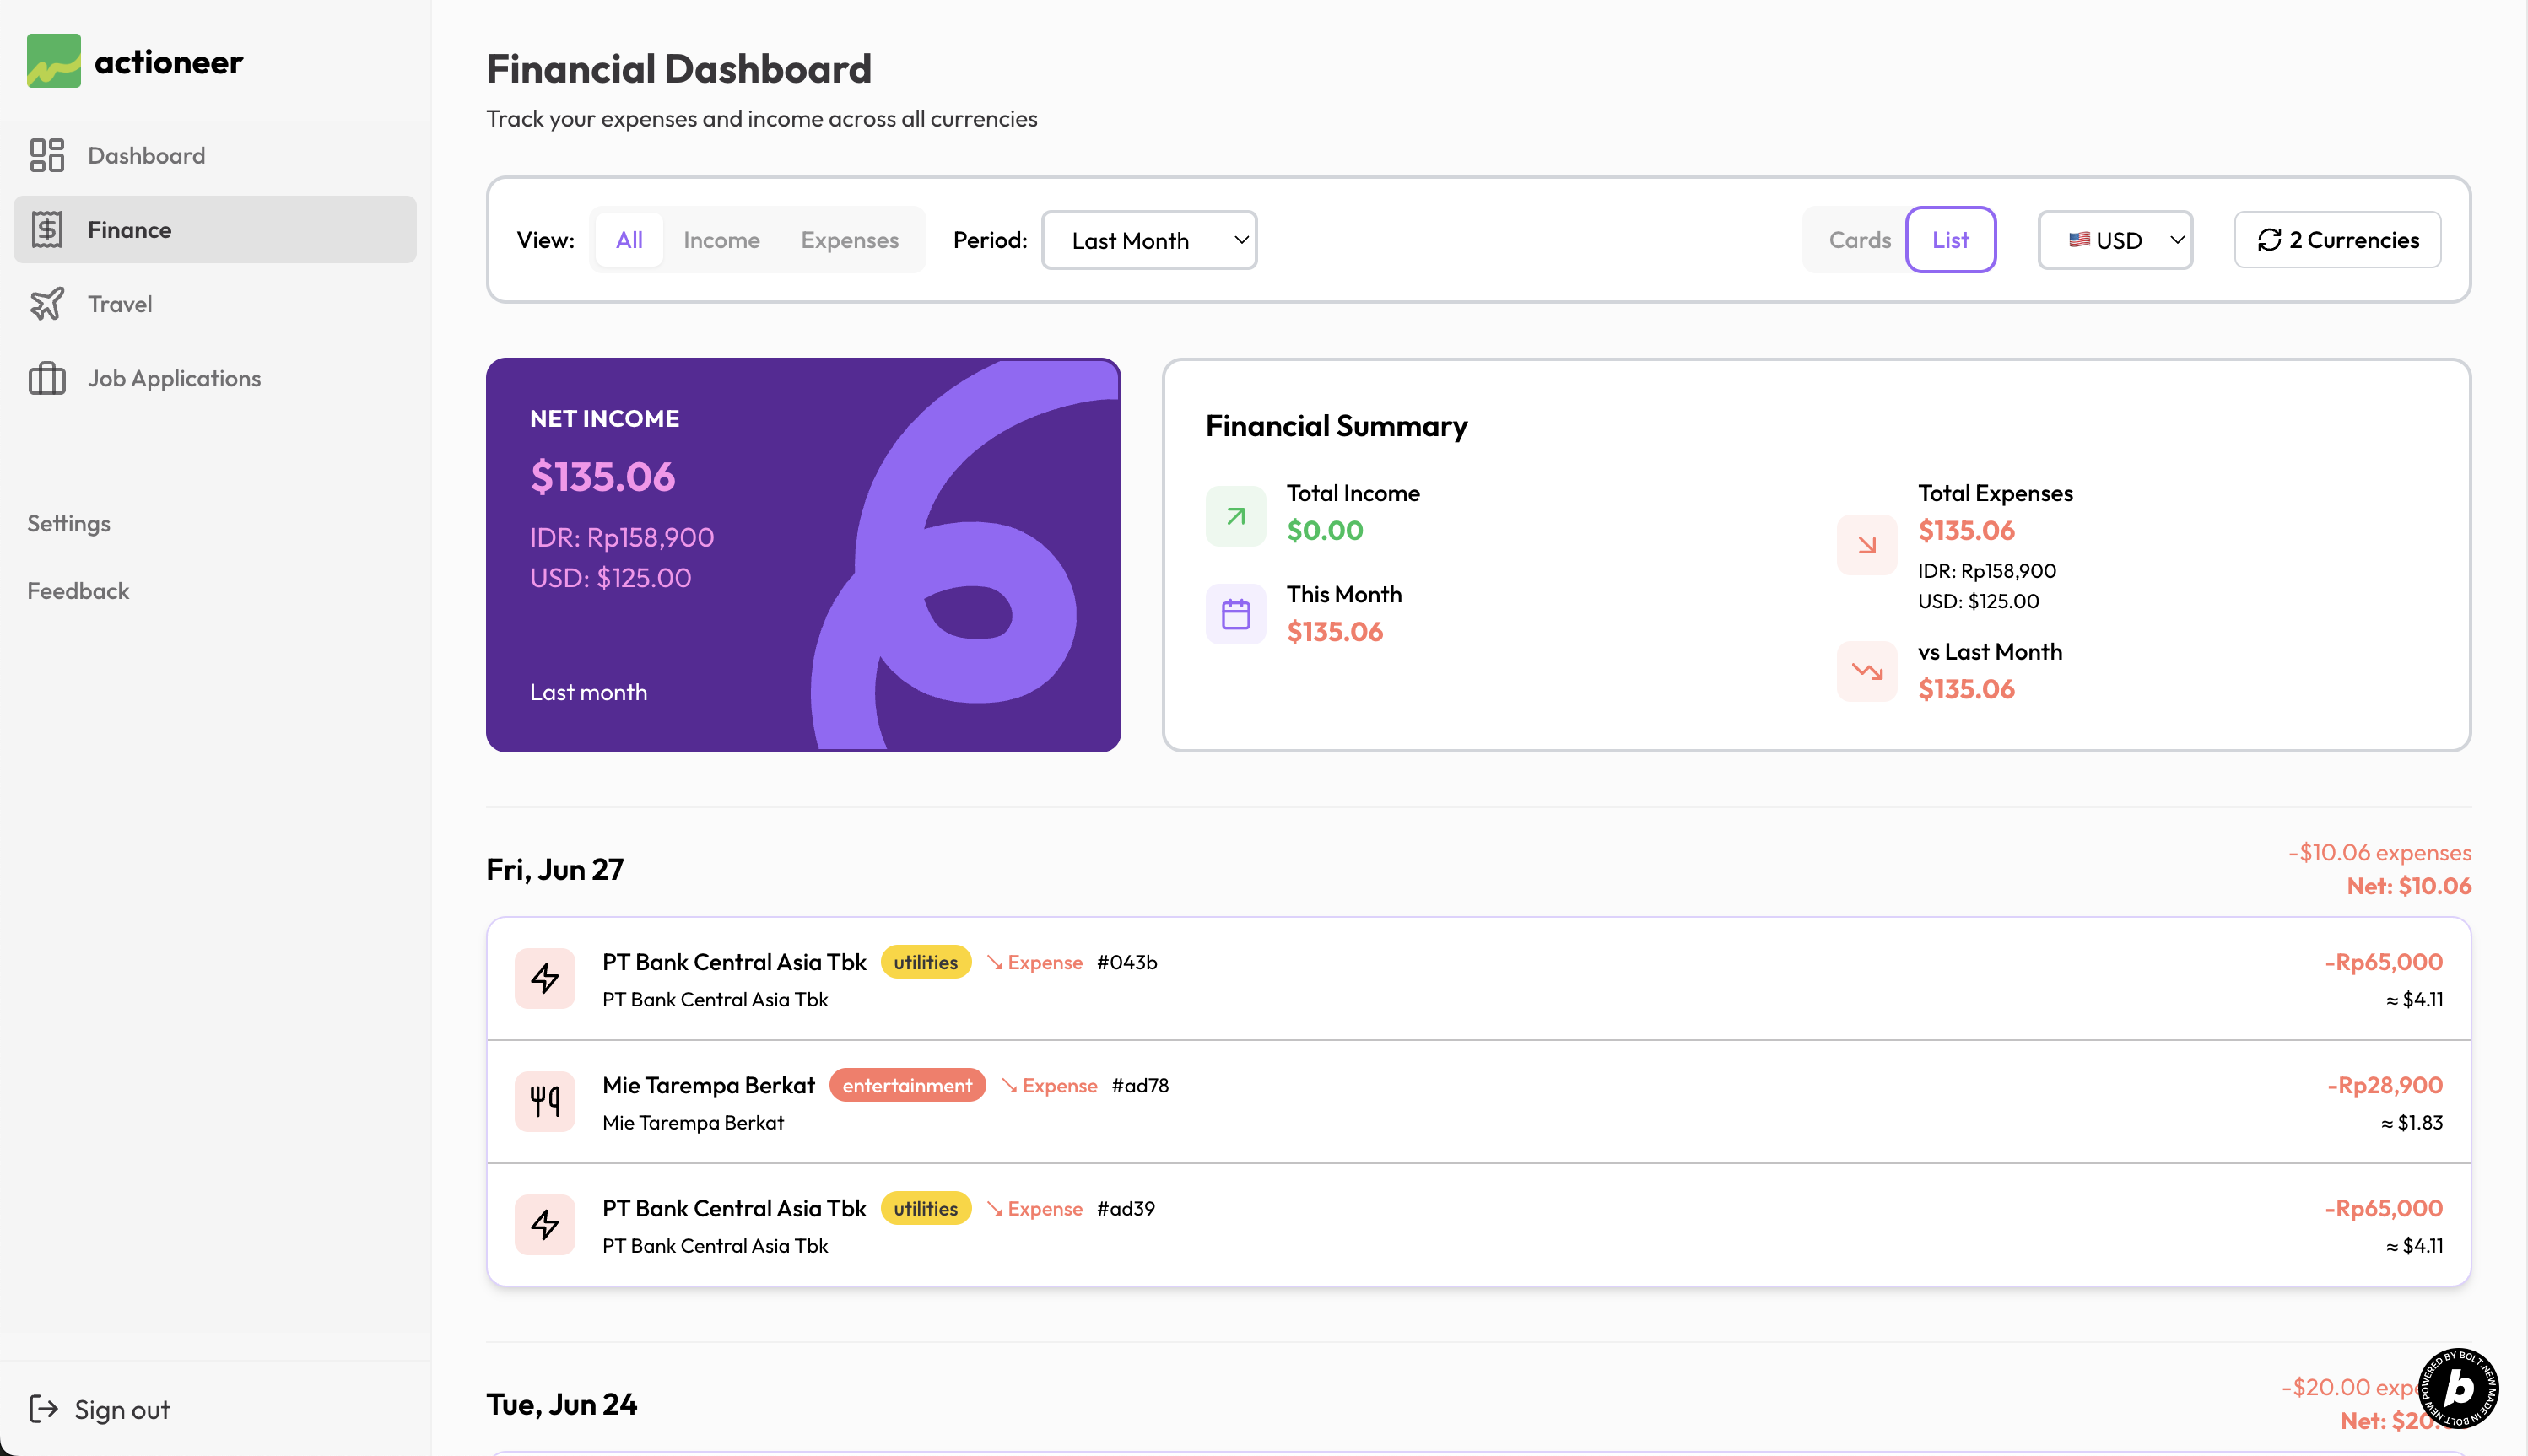
Task: Click the Bolt badge icon in corner
Action: coord(2458,1389)
